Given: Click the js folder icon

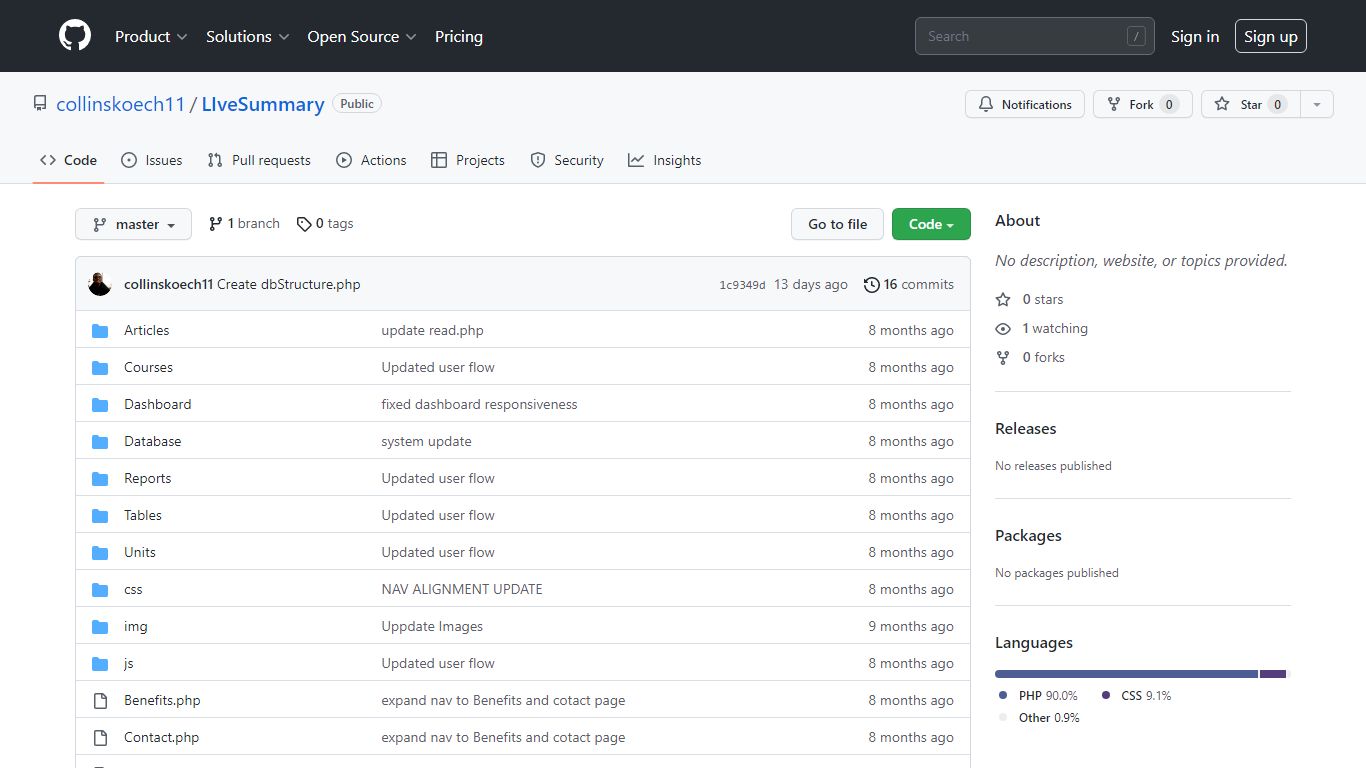Looking at the screenshot, I should pyautogui.click(x=100, y=663).
